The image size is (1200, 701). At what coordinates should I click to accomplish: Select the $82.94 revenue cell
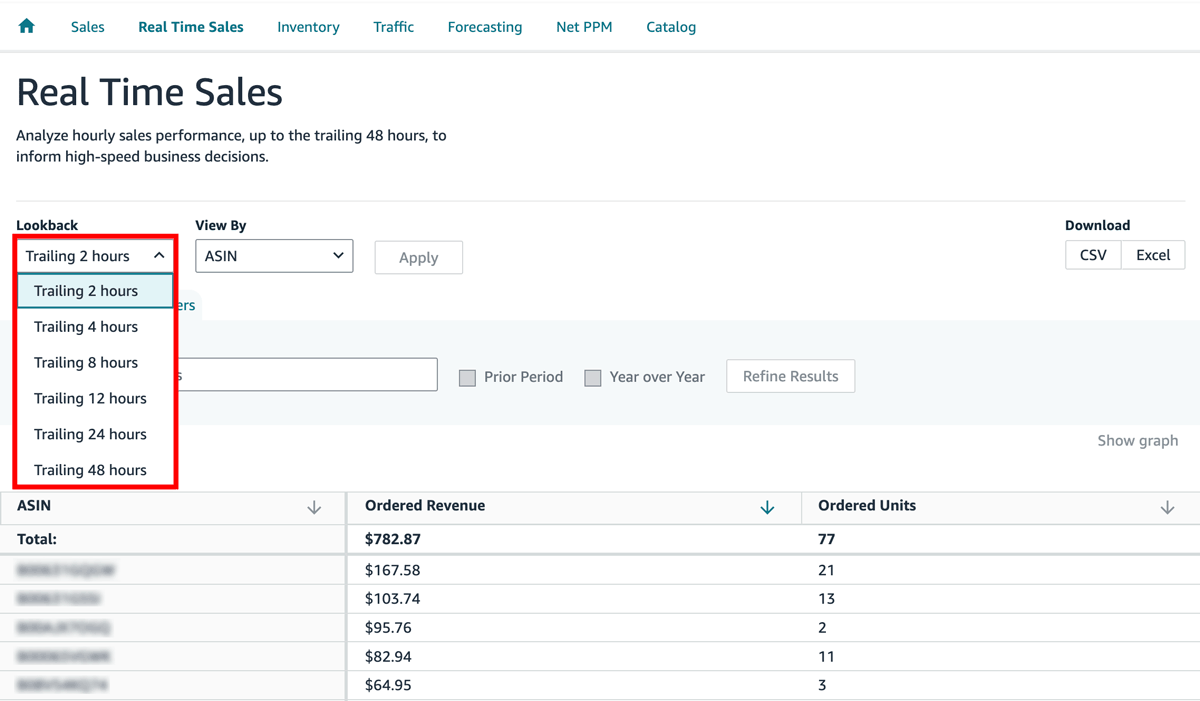point(574,657)
